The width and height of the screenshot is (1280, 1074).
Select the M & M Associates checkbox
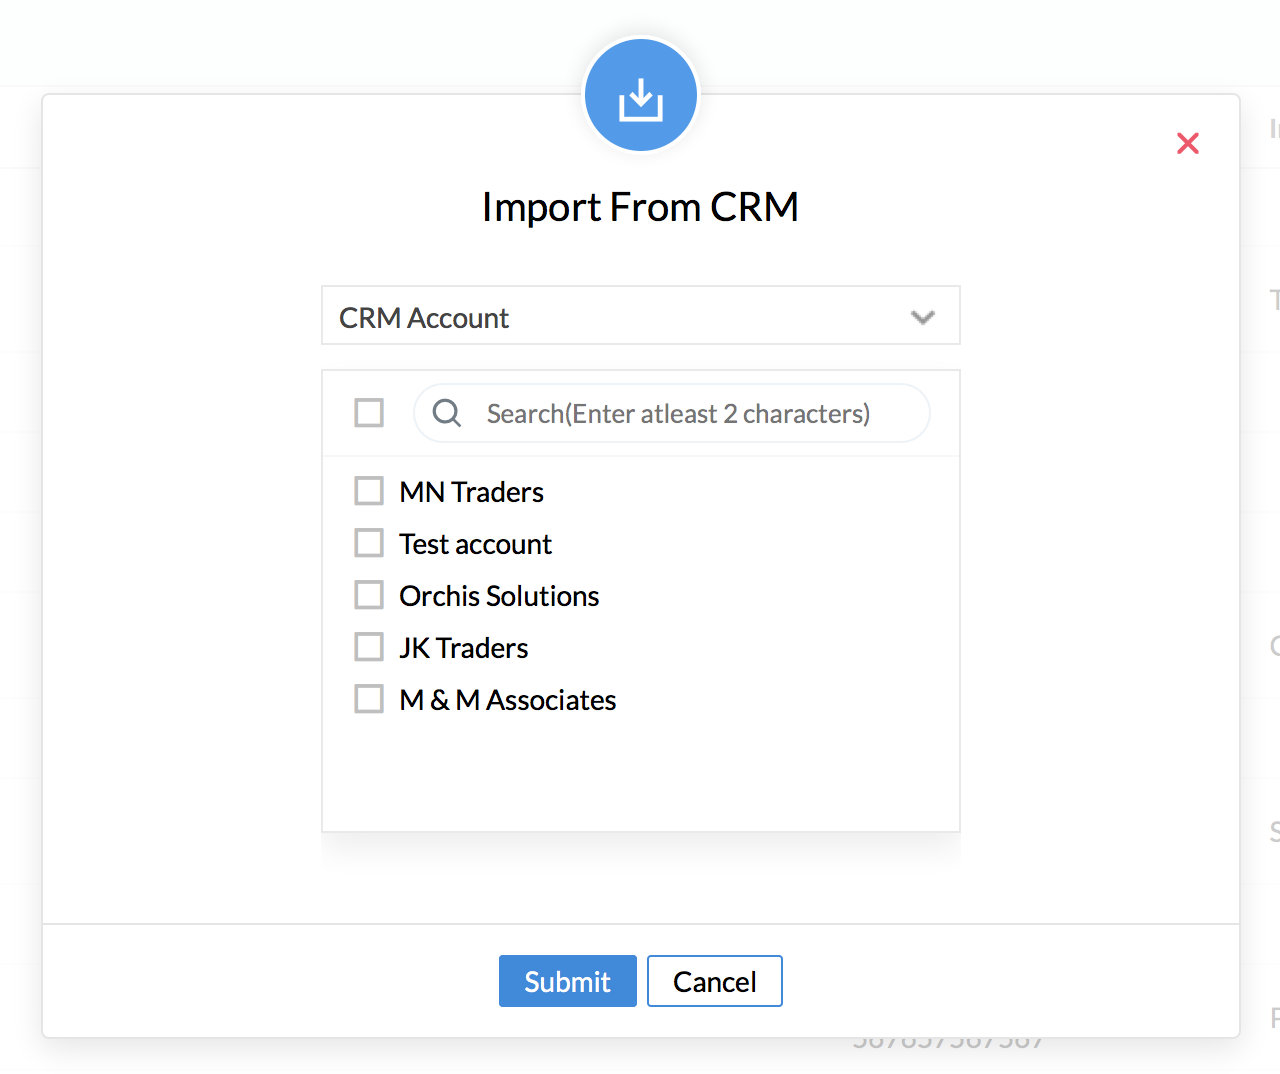[x=369, y=699]
